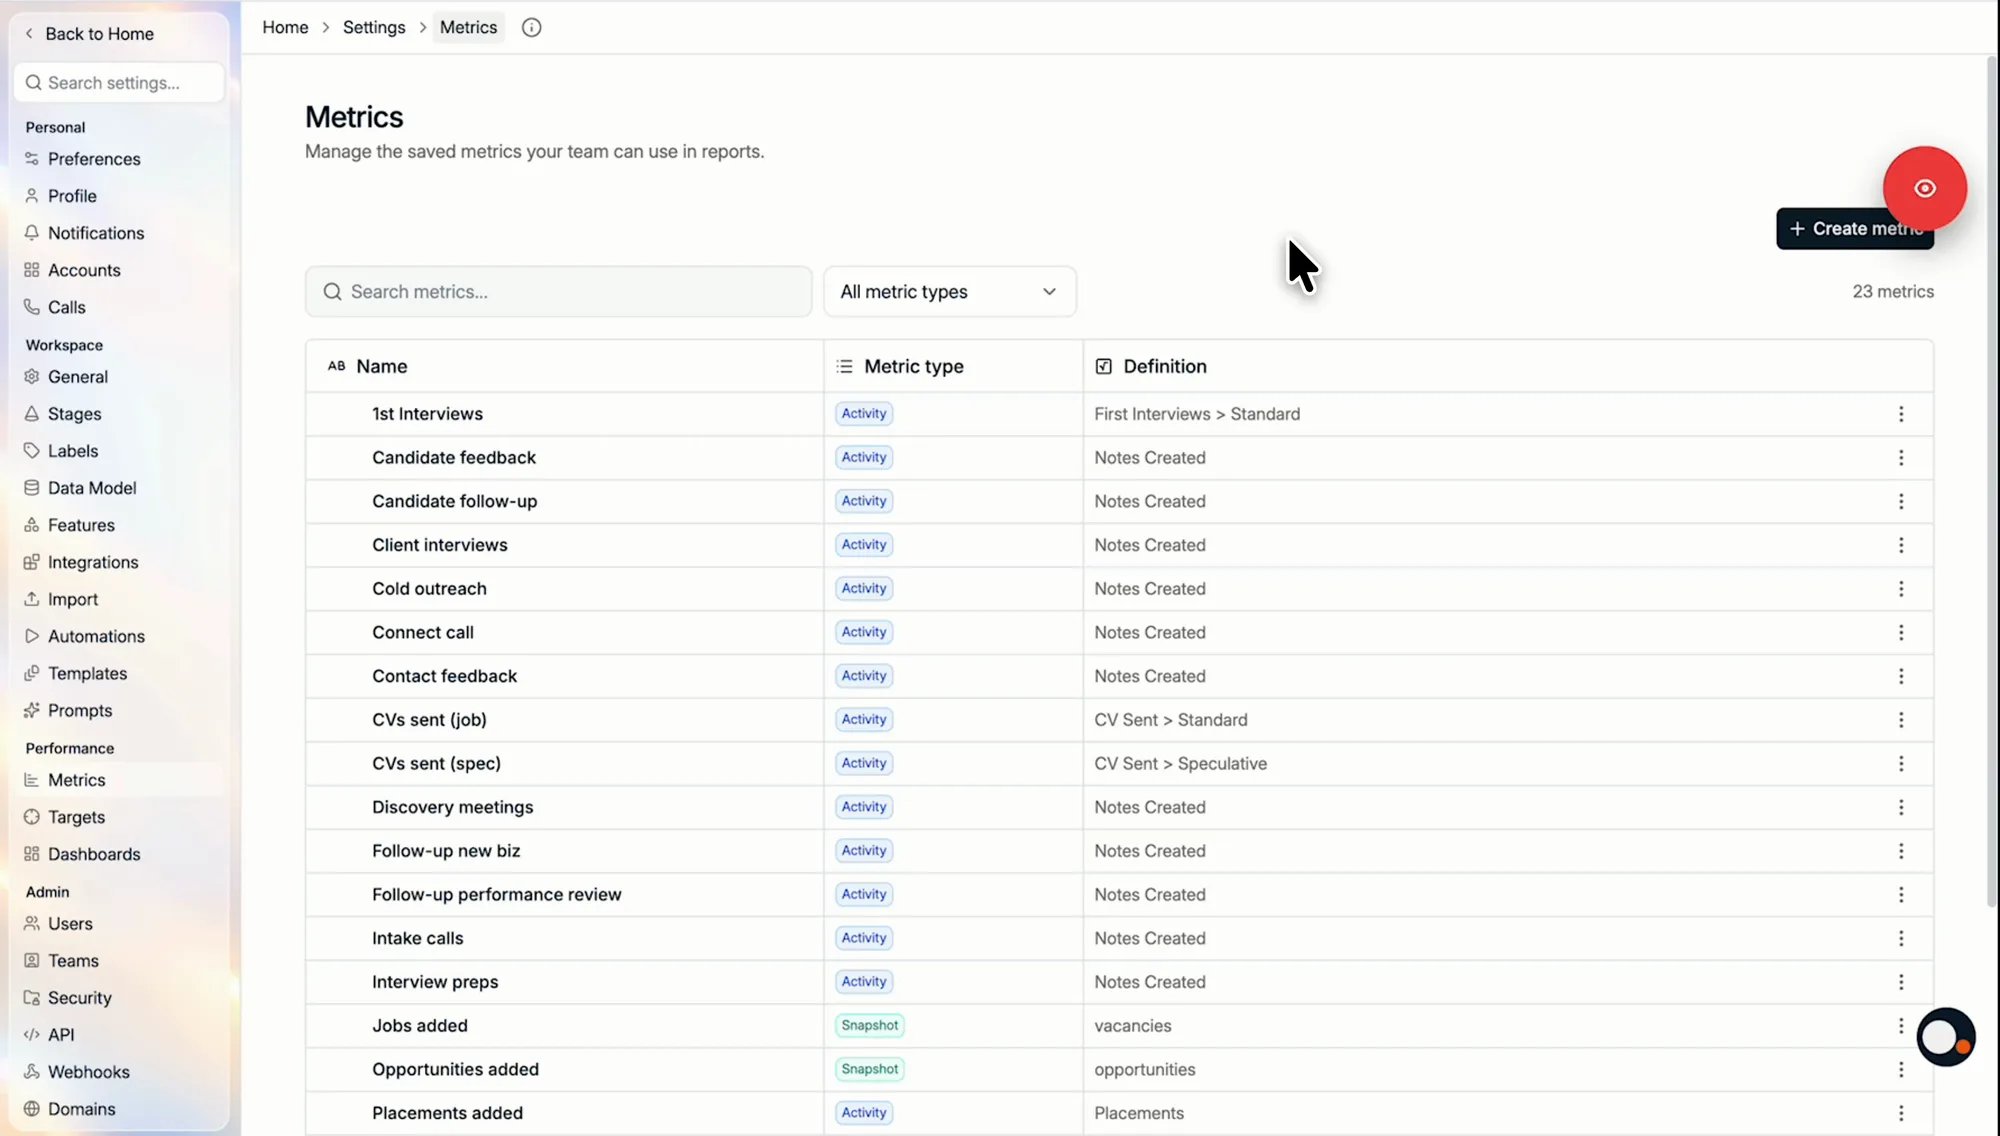
Task: Open three-dot menu for Opportunities added
Action: (1901, 1070)
